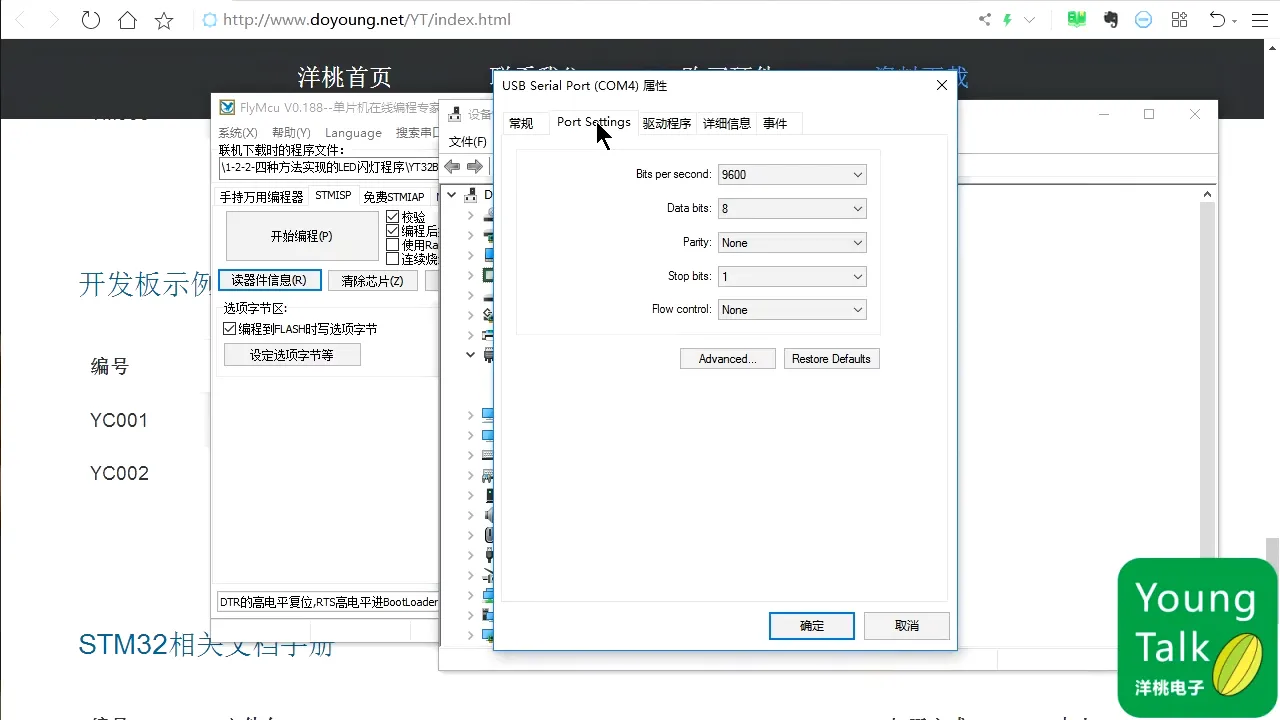Uncheck 编程到FLASH时写选项字节 option
The height and width of the screenshot is (720, 1280).
230,328
